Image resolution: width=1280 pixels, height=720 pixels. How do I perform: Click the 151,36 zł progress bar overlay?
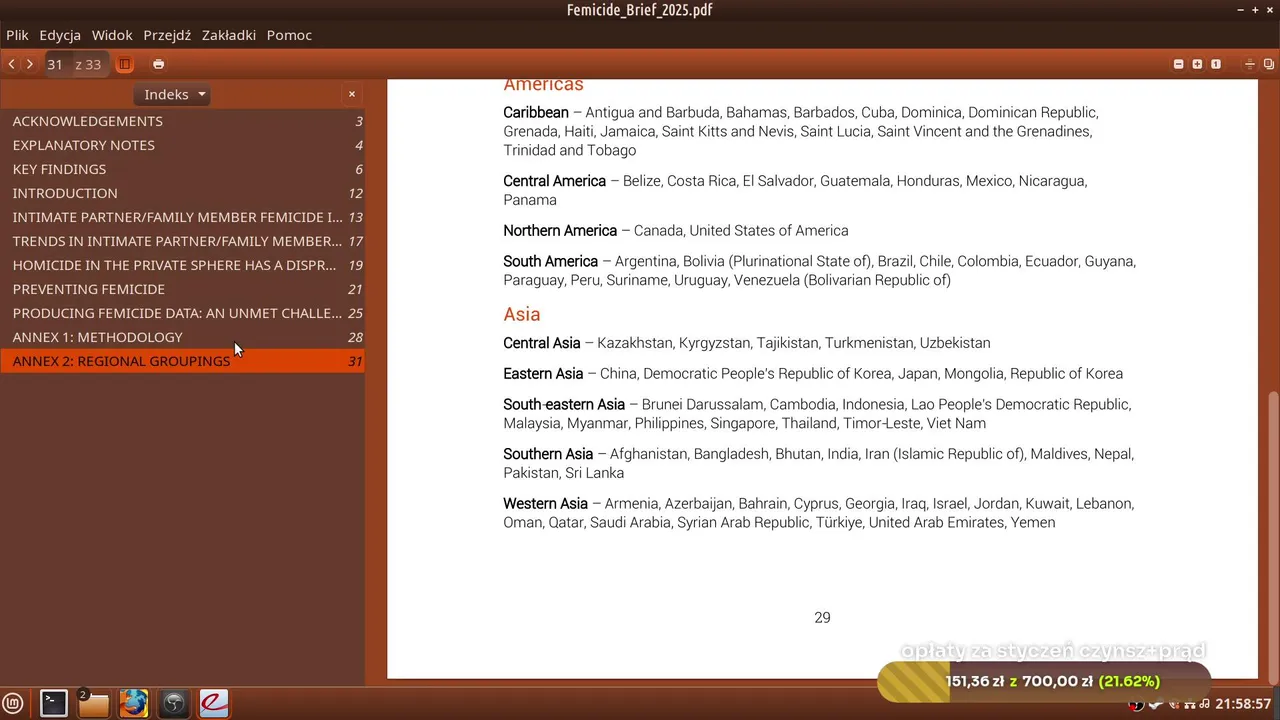click(1044, 682)
